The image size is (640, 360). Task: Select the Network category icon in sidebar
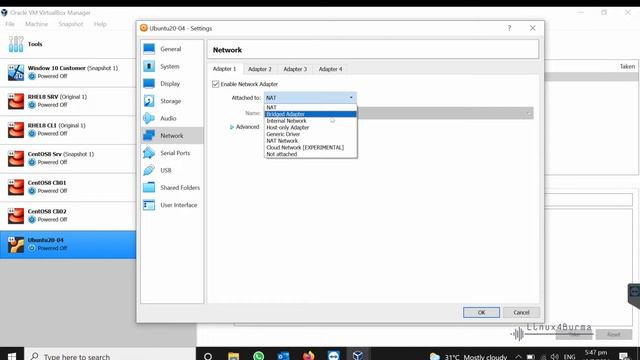tap(149, 136)
